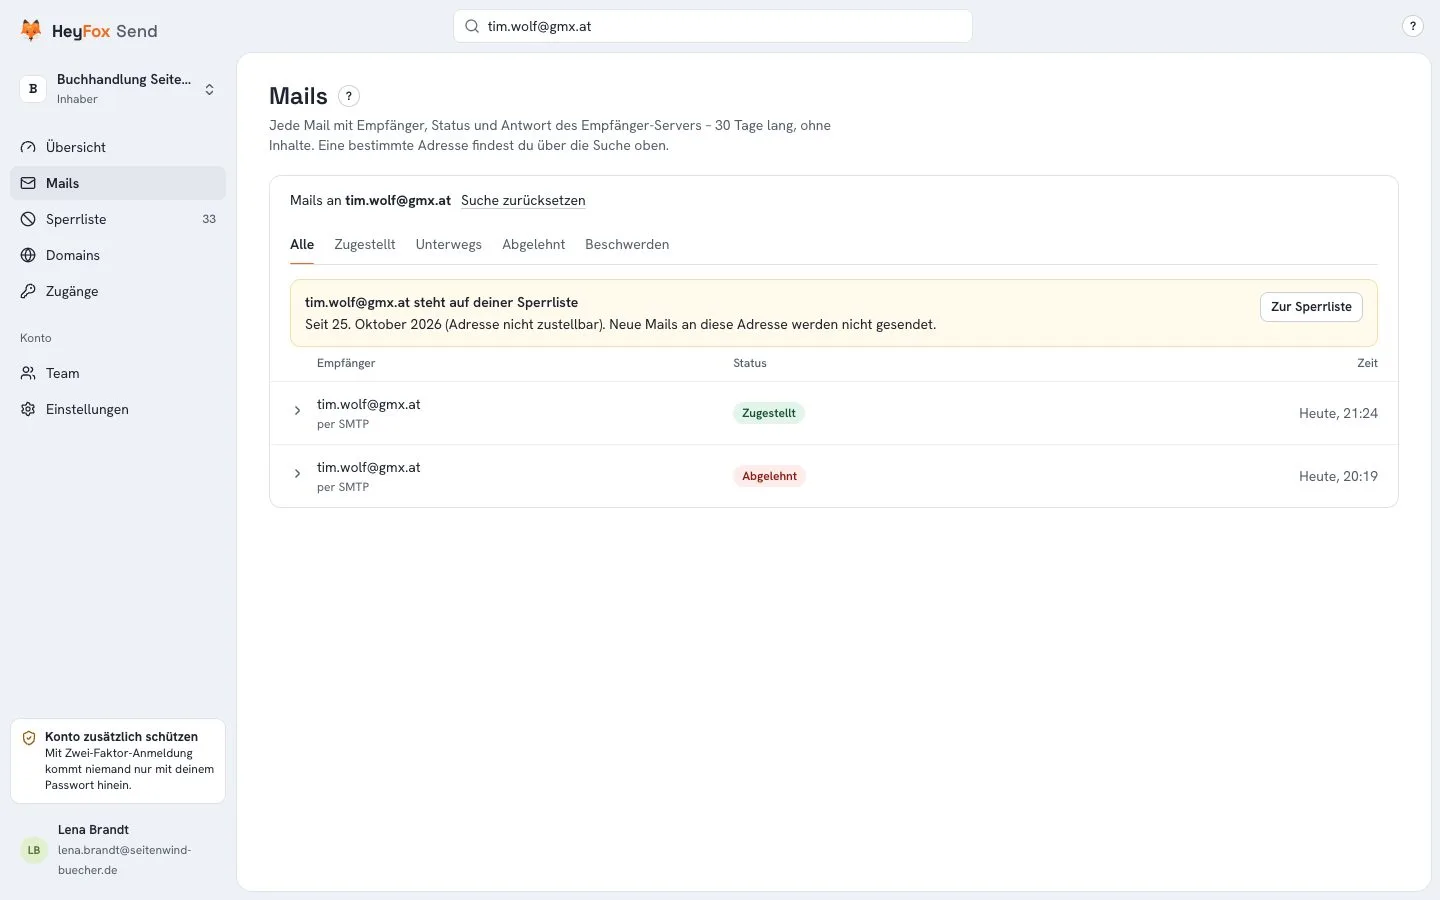Click the LB user avatar
The height and width of the screenshot is (900, 1440).
[34, 850]
